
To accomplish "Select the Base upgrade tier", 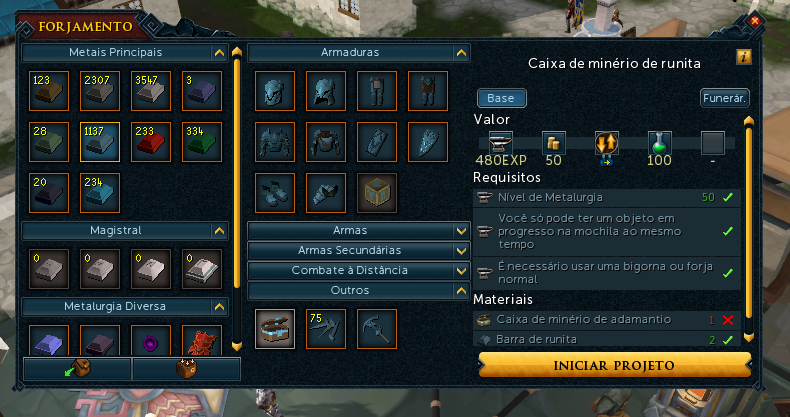I will [502, 98].
